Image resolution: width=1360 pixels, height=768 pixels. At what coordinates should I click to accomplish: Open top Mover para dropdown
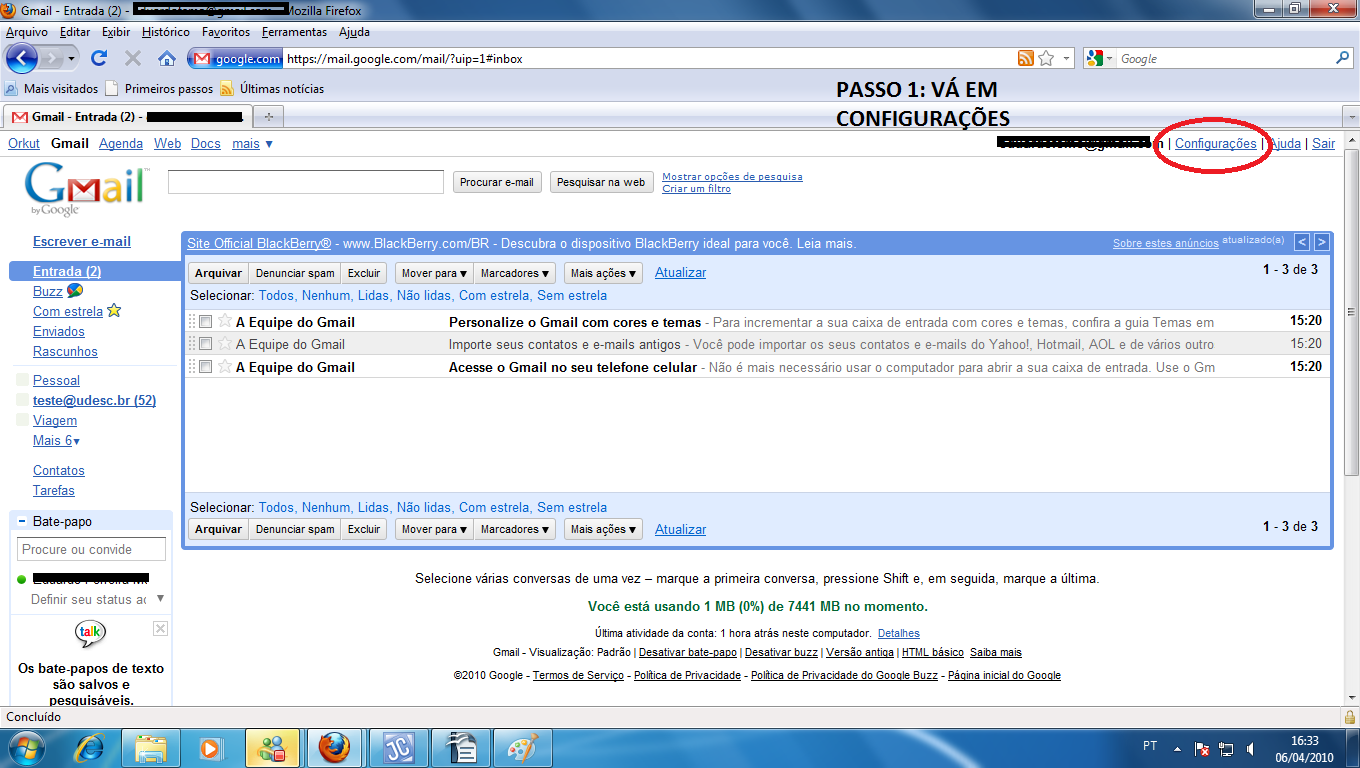point(434,273)
